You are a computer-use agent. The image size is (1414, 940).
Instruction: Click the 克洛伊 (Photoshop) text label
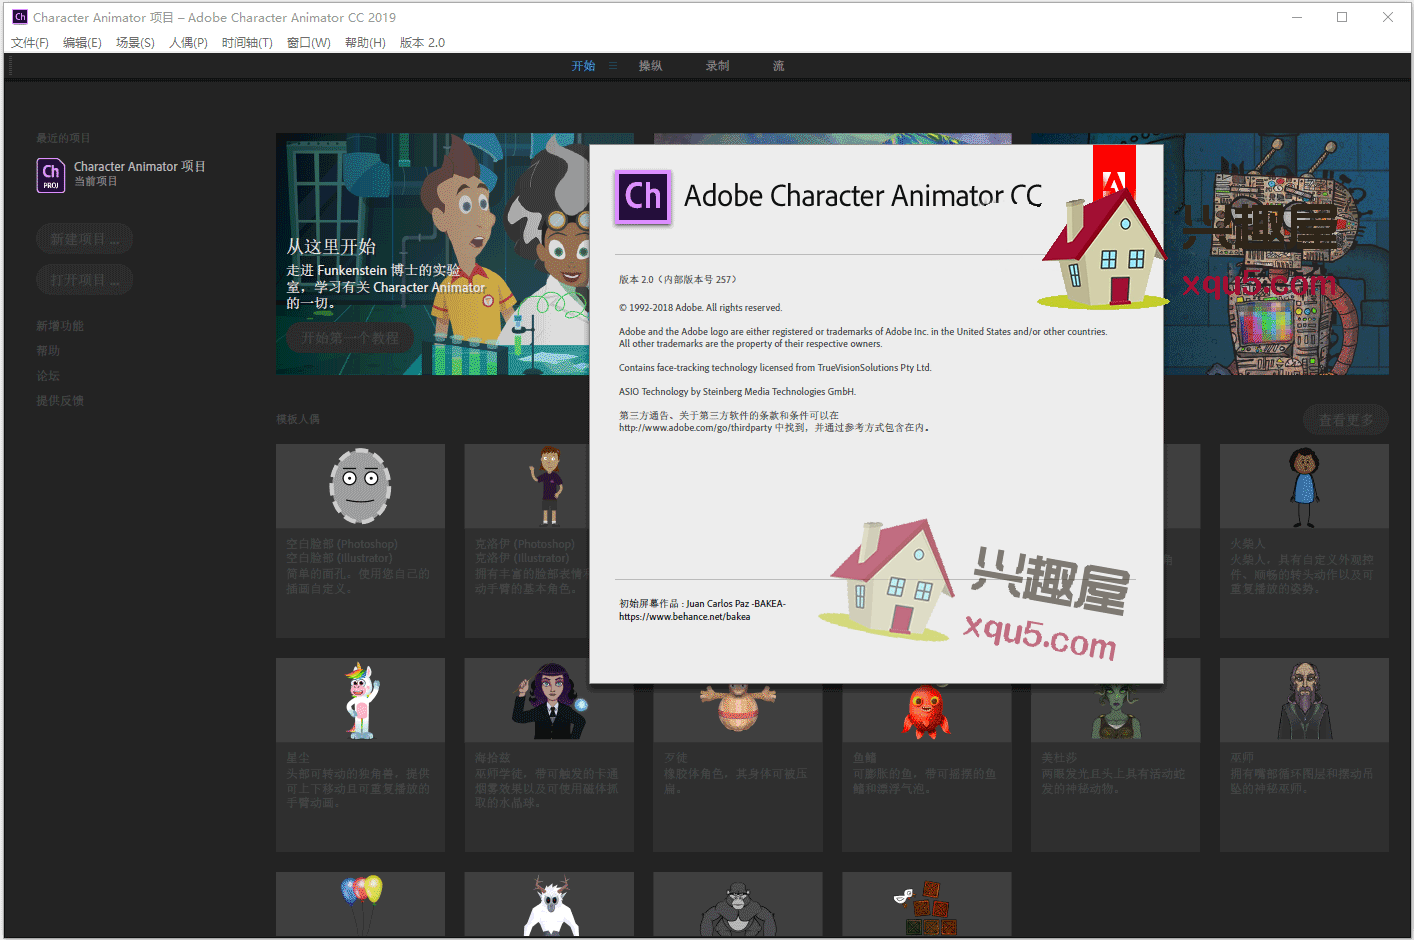point(525,544)
